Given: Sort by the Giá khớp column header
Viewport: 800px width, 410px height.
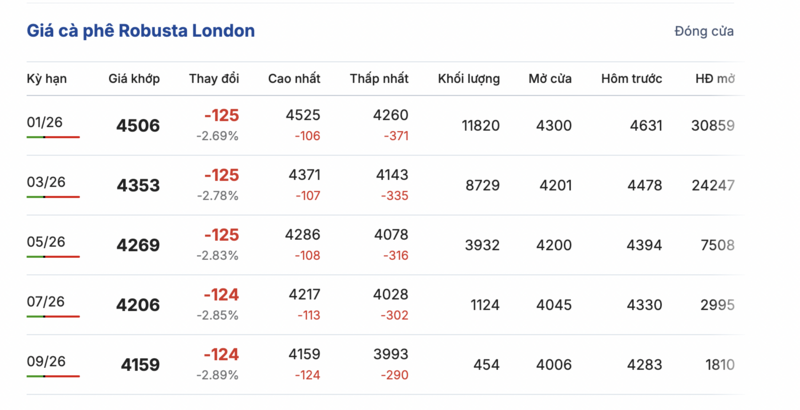Looking at the screenshot, I should (134, 79).
